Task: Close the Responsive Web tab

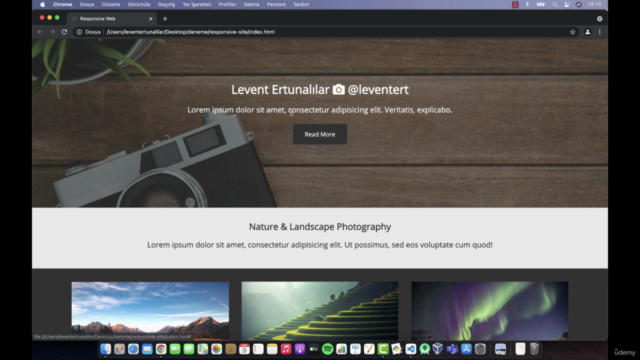Action: point(151,18)
